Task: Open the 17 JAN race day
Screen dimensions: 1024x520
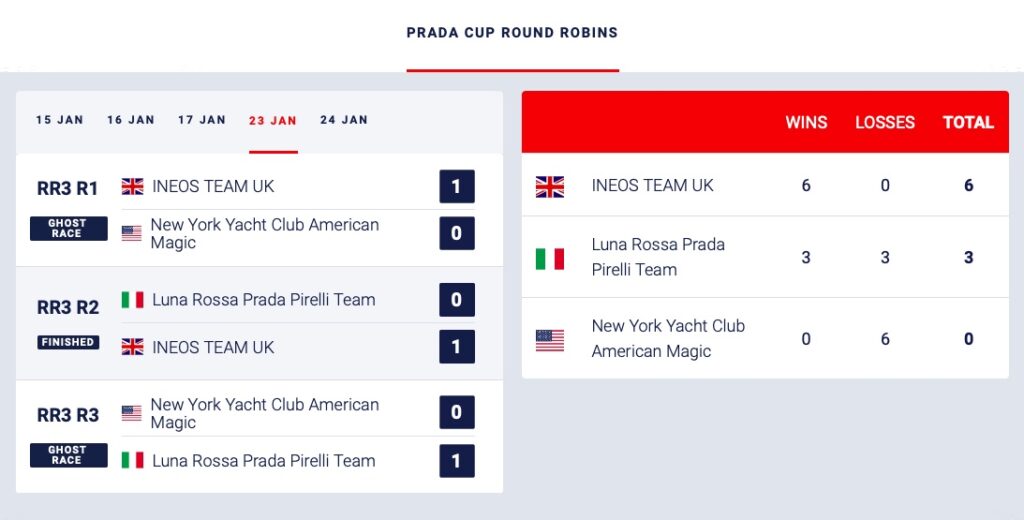Action: pos(202,120)
